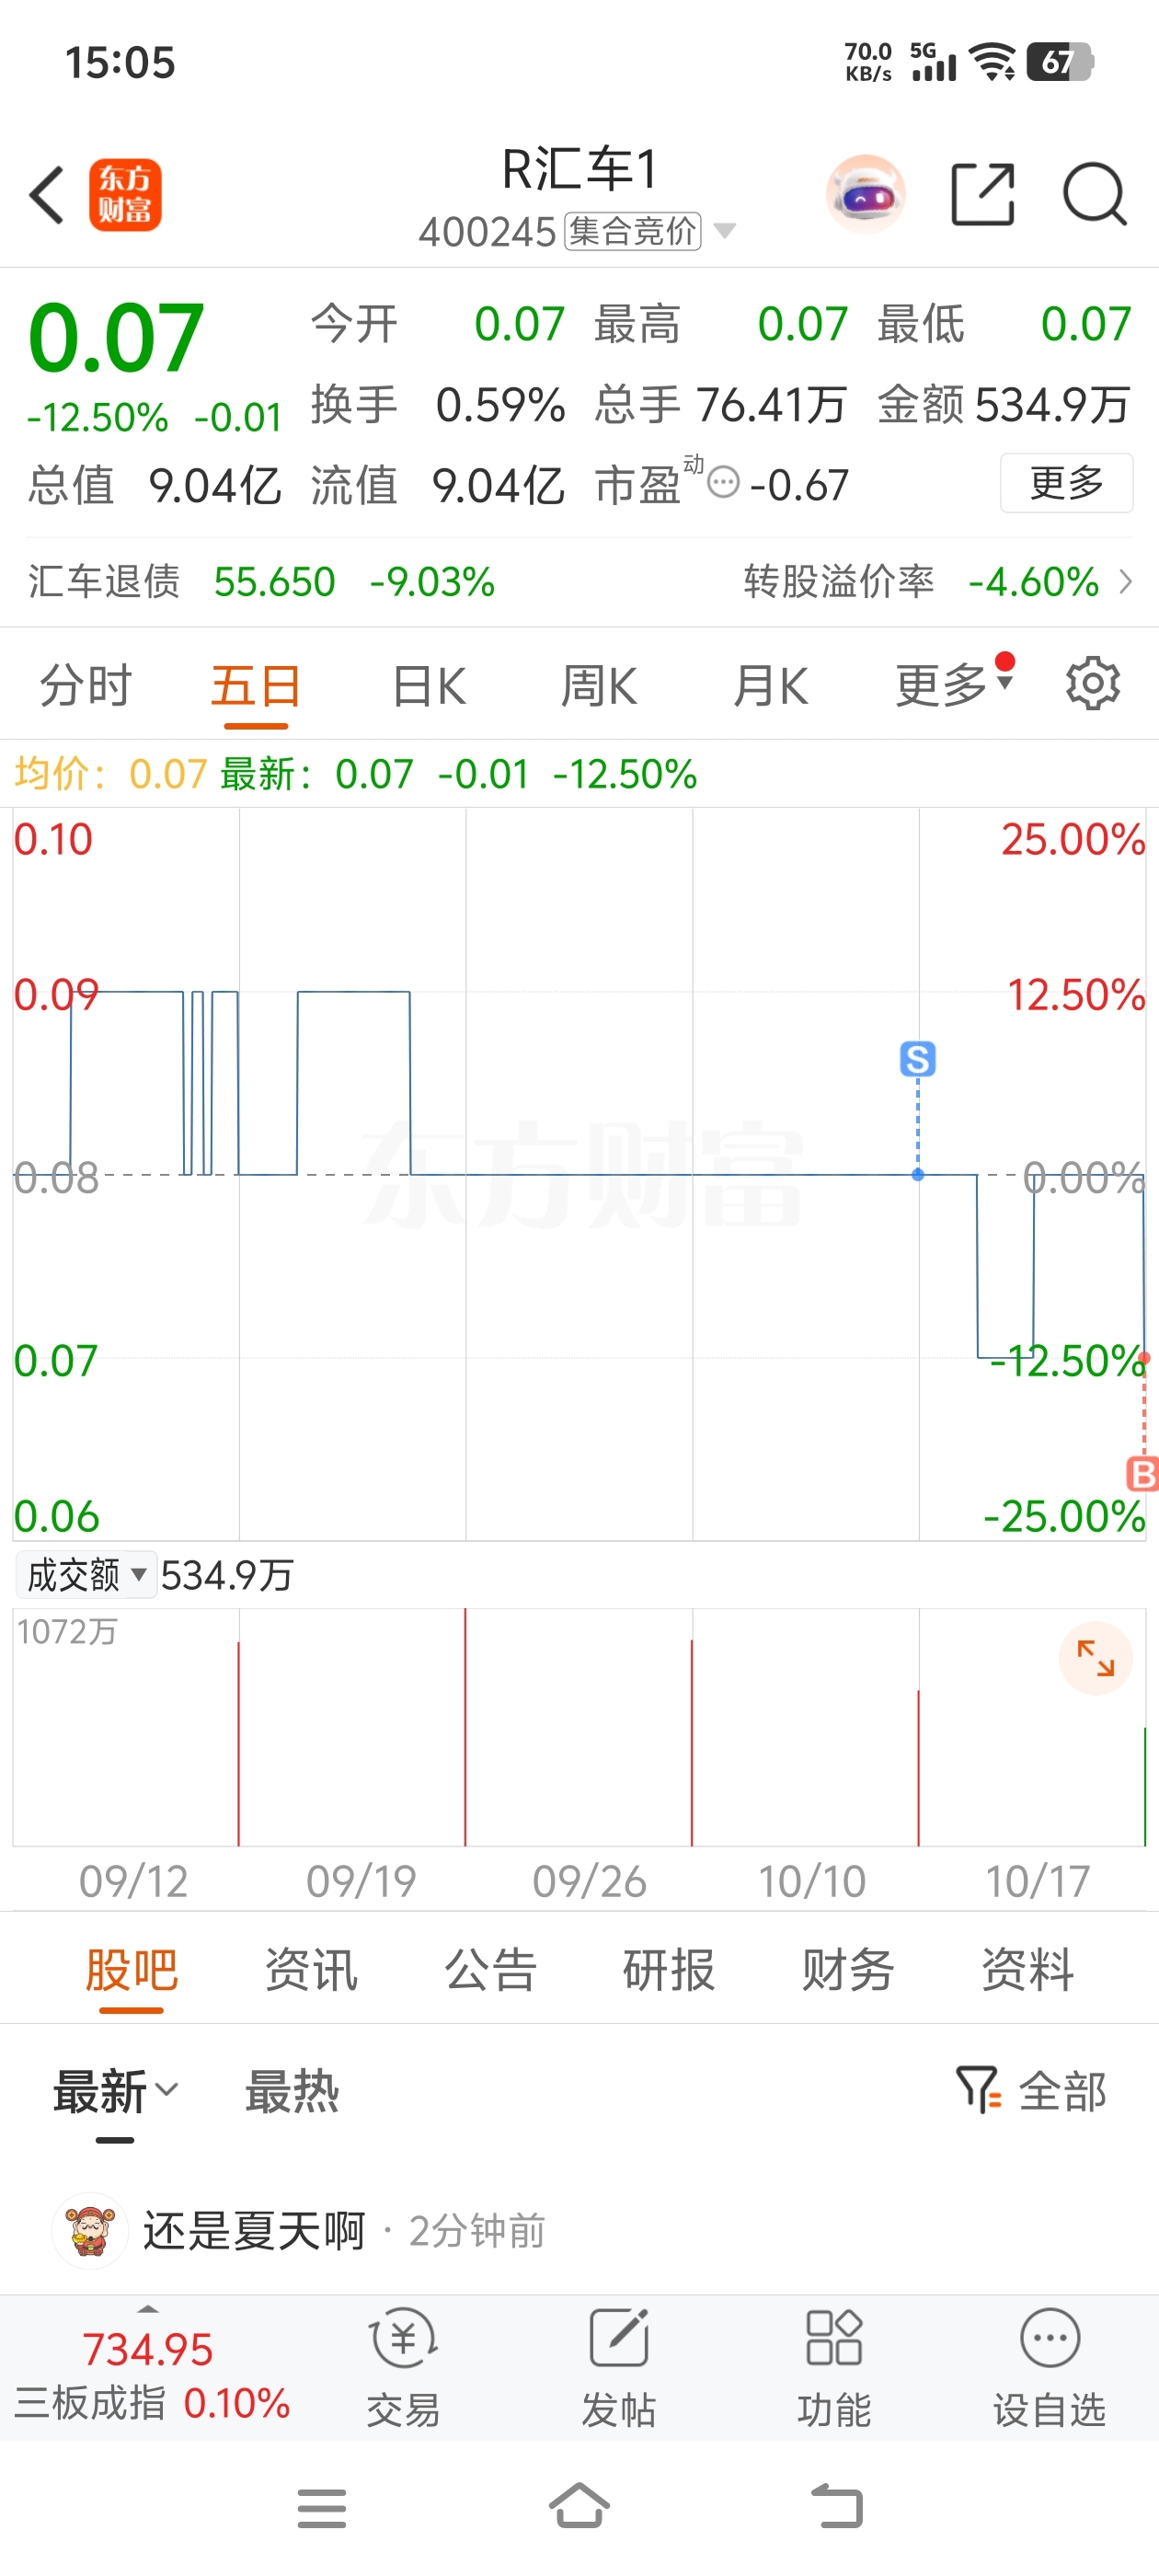1159x2576 pixels.
Task: Open the 公告 tab
Action: click(x=490, y=1970)
